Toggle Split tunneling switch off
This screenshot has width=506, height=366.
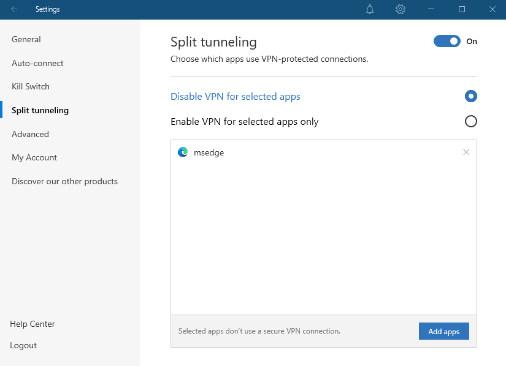click(447, 41)
